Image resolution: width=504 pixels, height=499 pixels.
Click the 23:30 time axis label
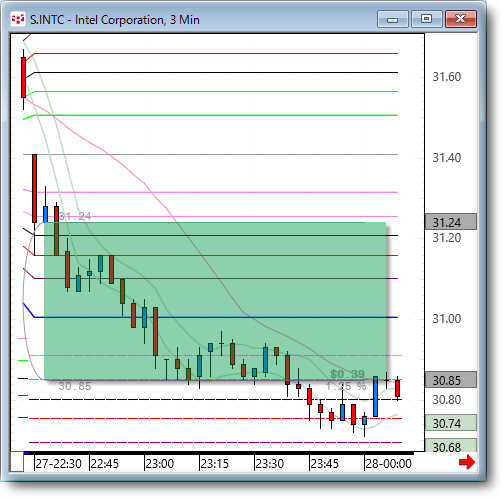point(270,464)
